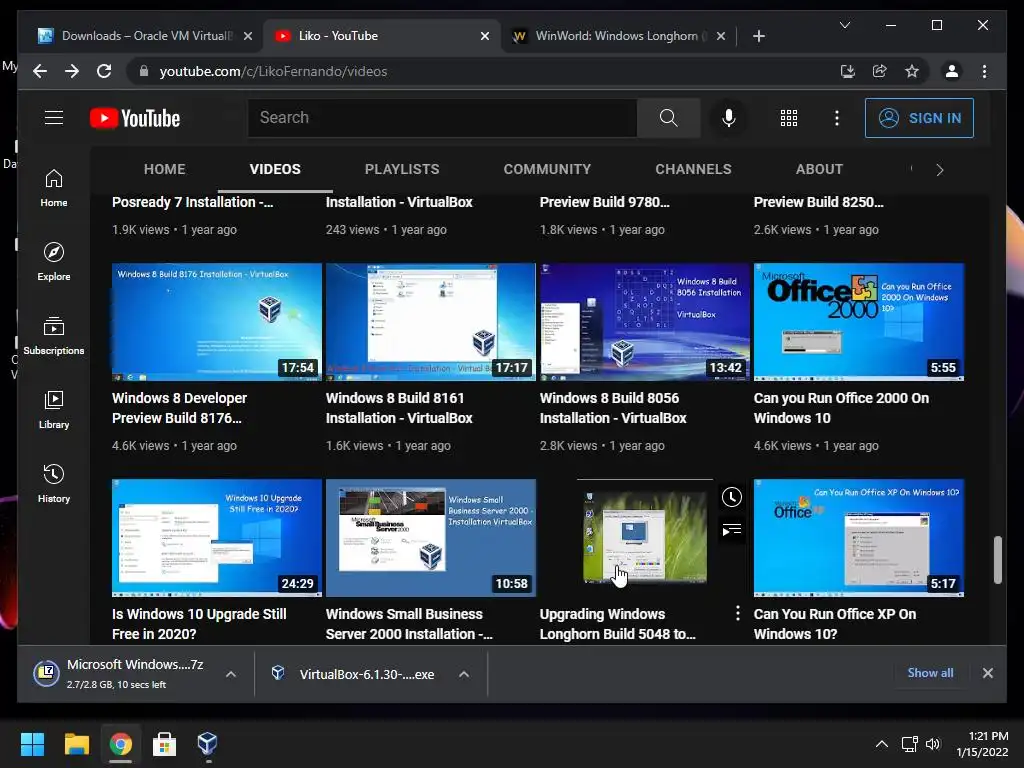1024x768 pixels.
Task: Open options for VirtualBox exe download
Action: pos(464,674)
